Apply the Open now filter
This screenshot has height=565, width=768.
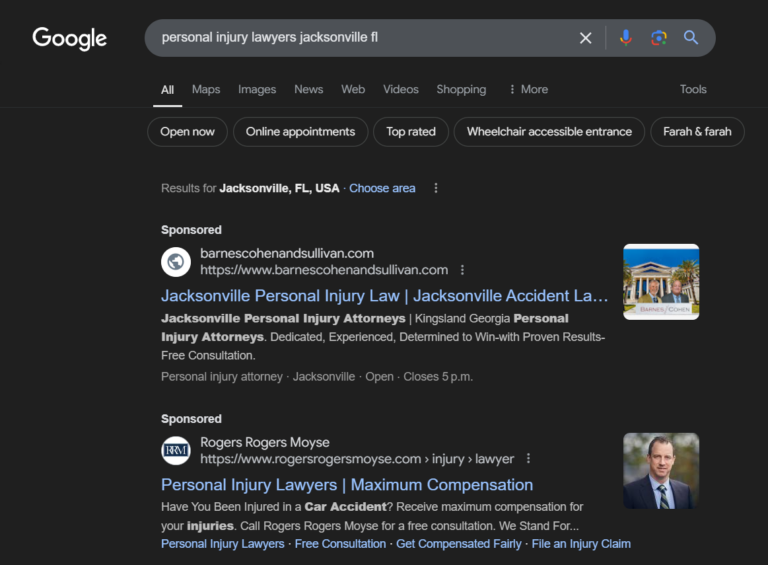(x=187, y=132)
